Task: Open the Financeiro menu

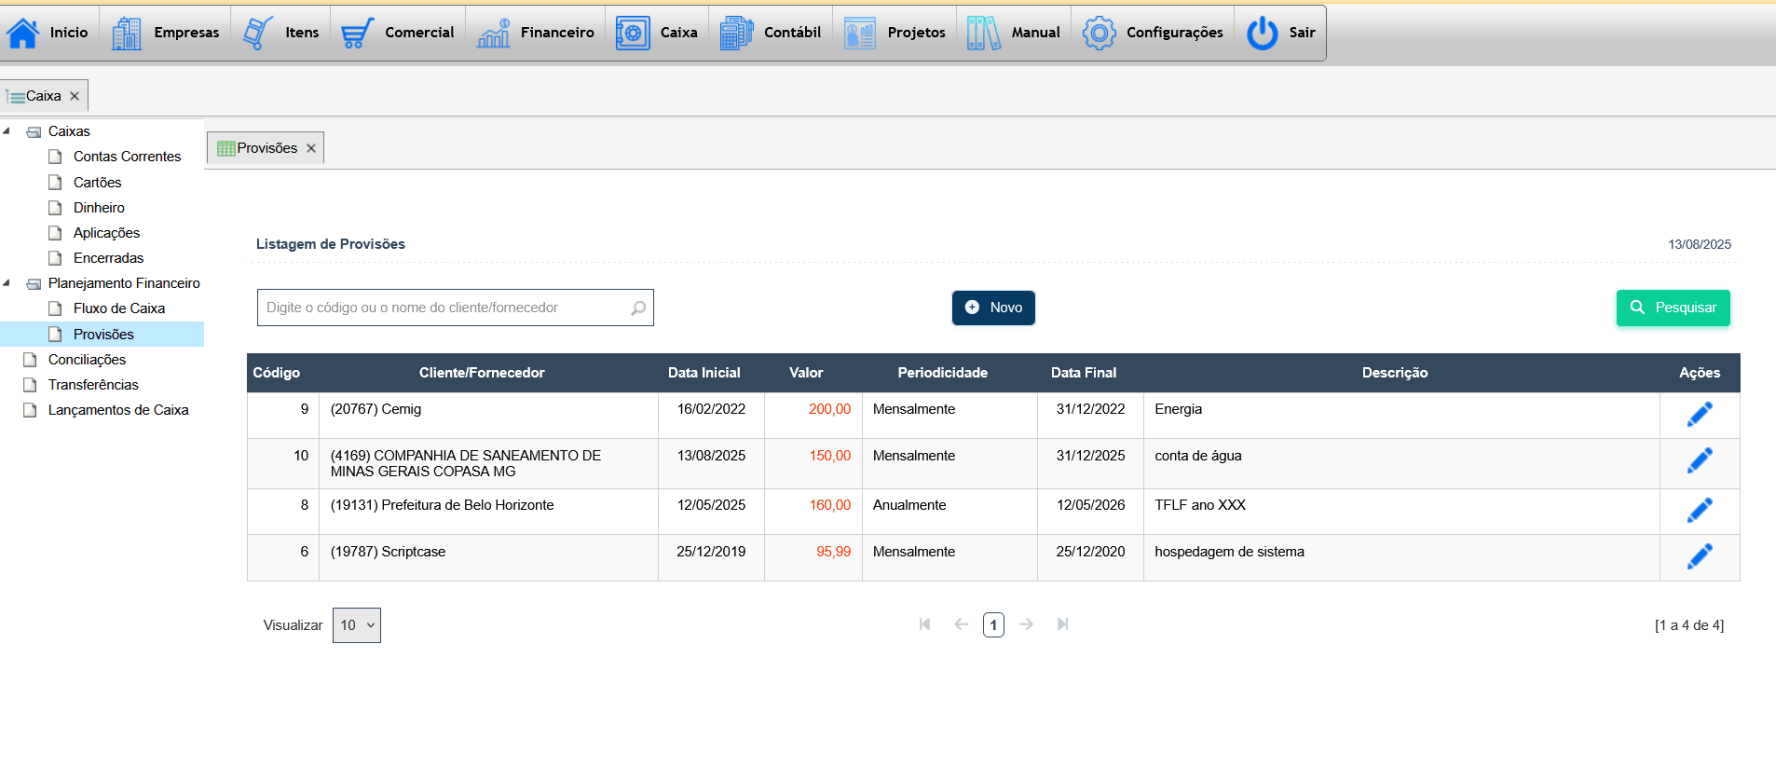Action: click(535, 33)
